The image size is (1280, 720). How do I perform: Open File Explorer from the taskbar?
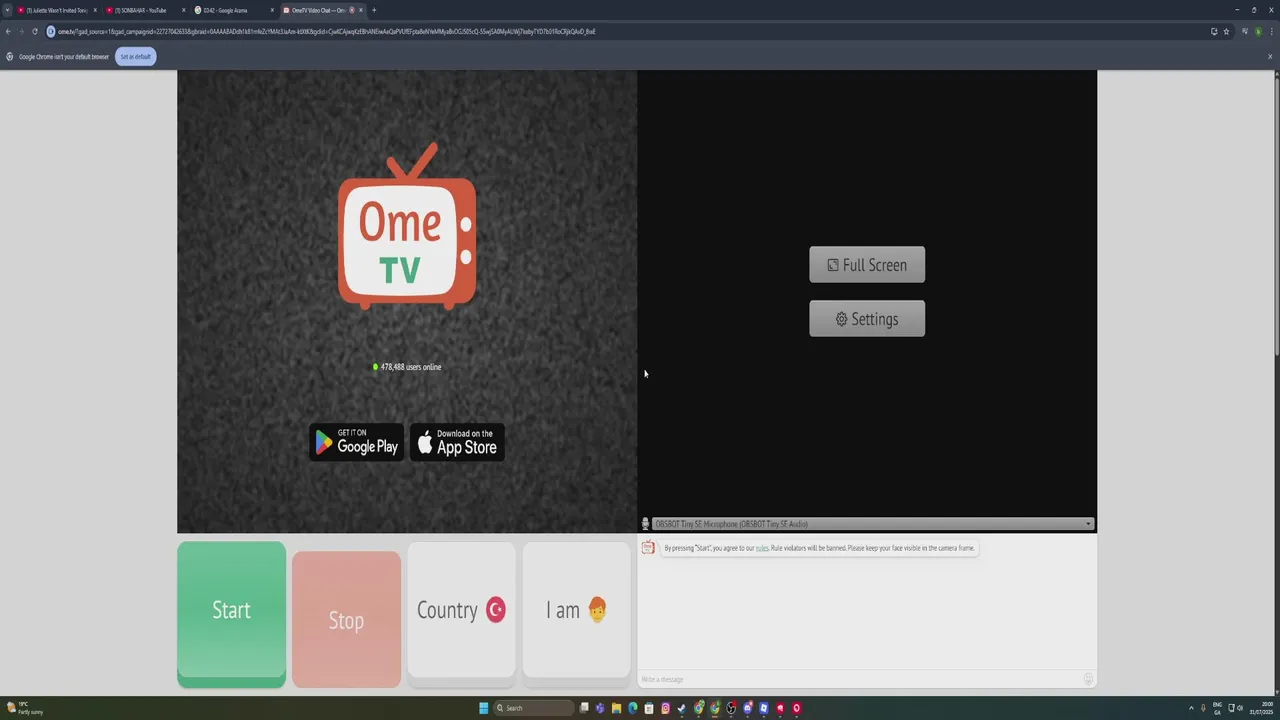point(616,708)
